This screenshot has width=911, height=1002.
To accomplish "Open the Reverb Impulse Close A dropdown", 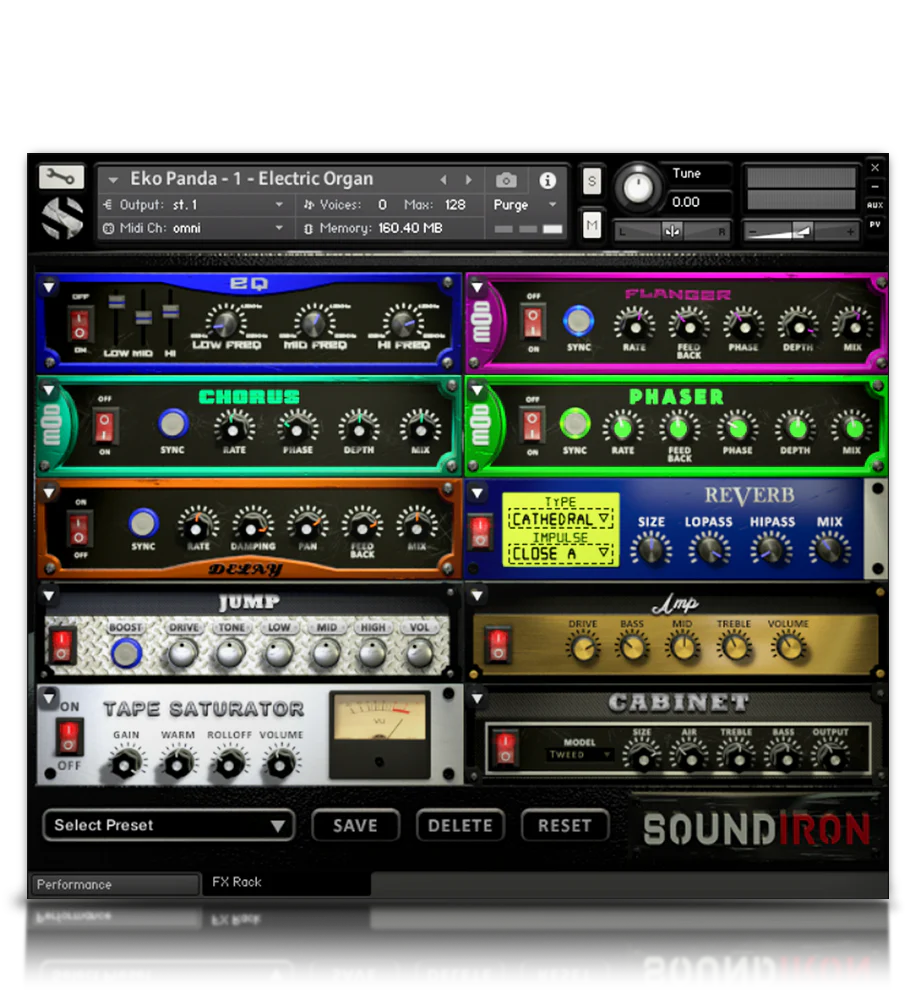I will point(560,553).
